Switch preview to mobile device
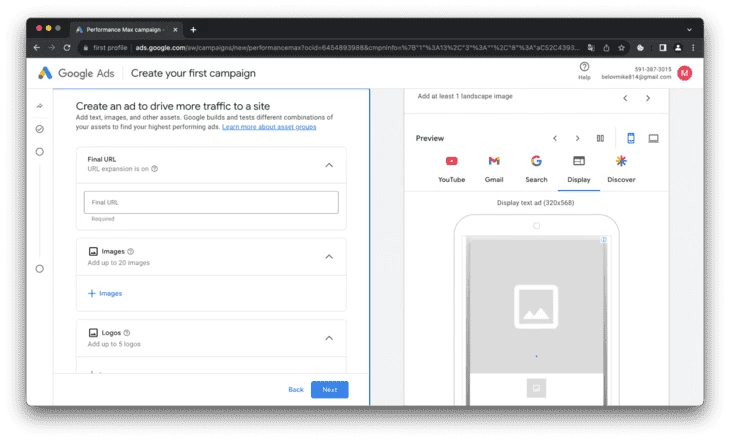This screenshot has height=441, width=730. point(630,138)
